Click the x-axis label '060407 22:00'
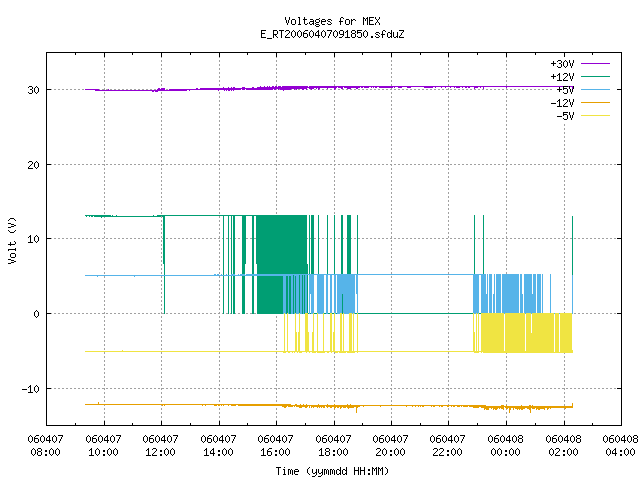640x480 pixels. pyautogui.click(x=448, y=446)
